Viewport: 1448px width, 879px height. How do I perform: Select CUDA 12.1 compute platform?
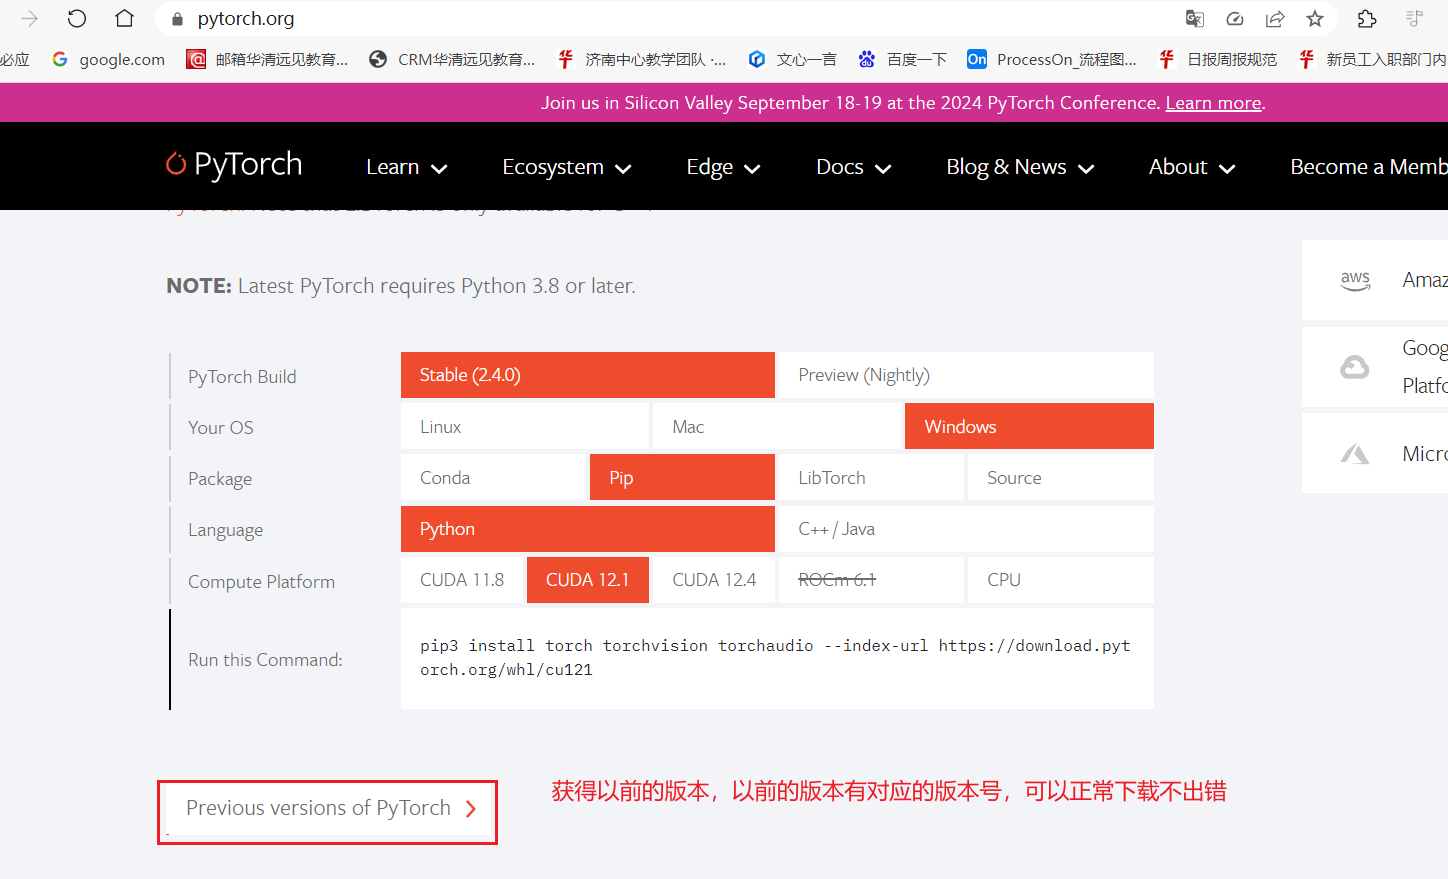[x=588, y=580]
